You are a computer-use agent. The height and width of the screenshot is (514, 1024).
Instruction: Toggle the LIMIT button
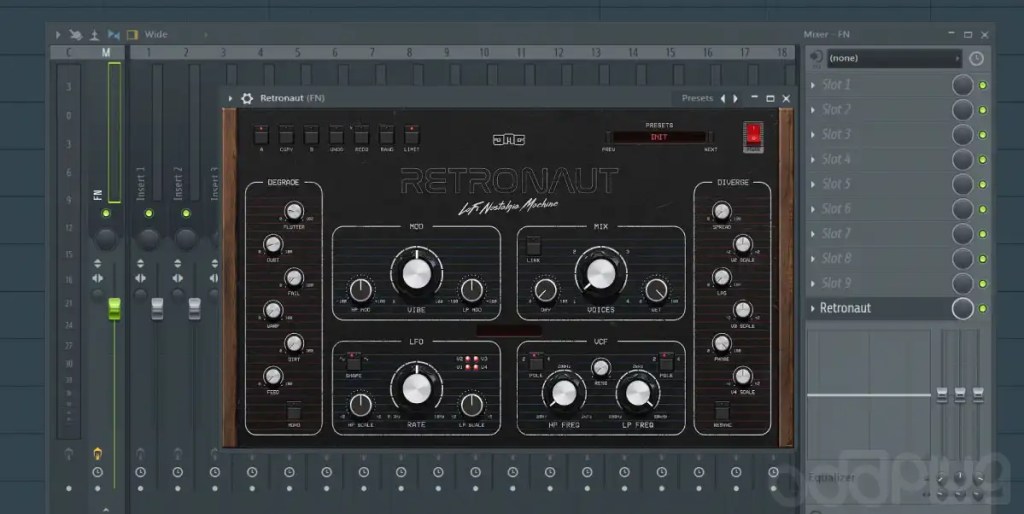[411, 135]
